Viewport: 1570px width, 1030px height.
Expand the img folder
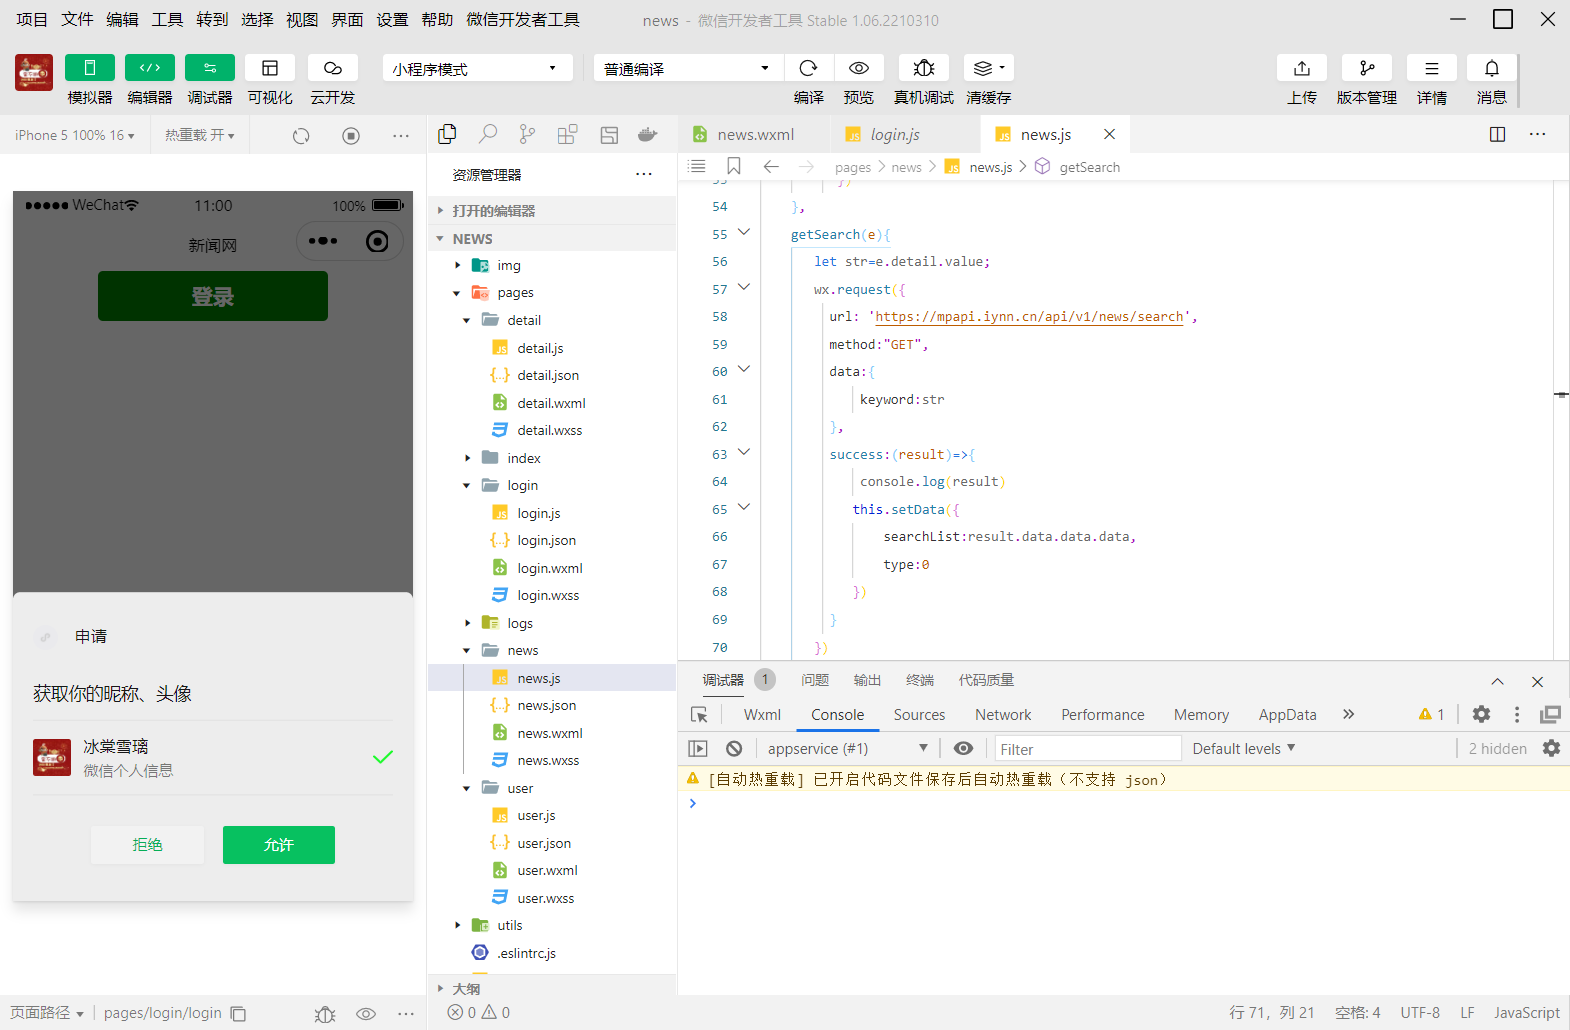tap(458, 266)
